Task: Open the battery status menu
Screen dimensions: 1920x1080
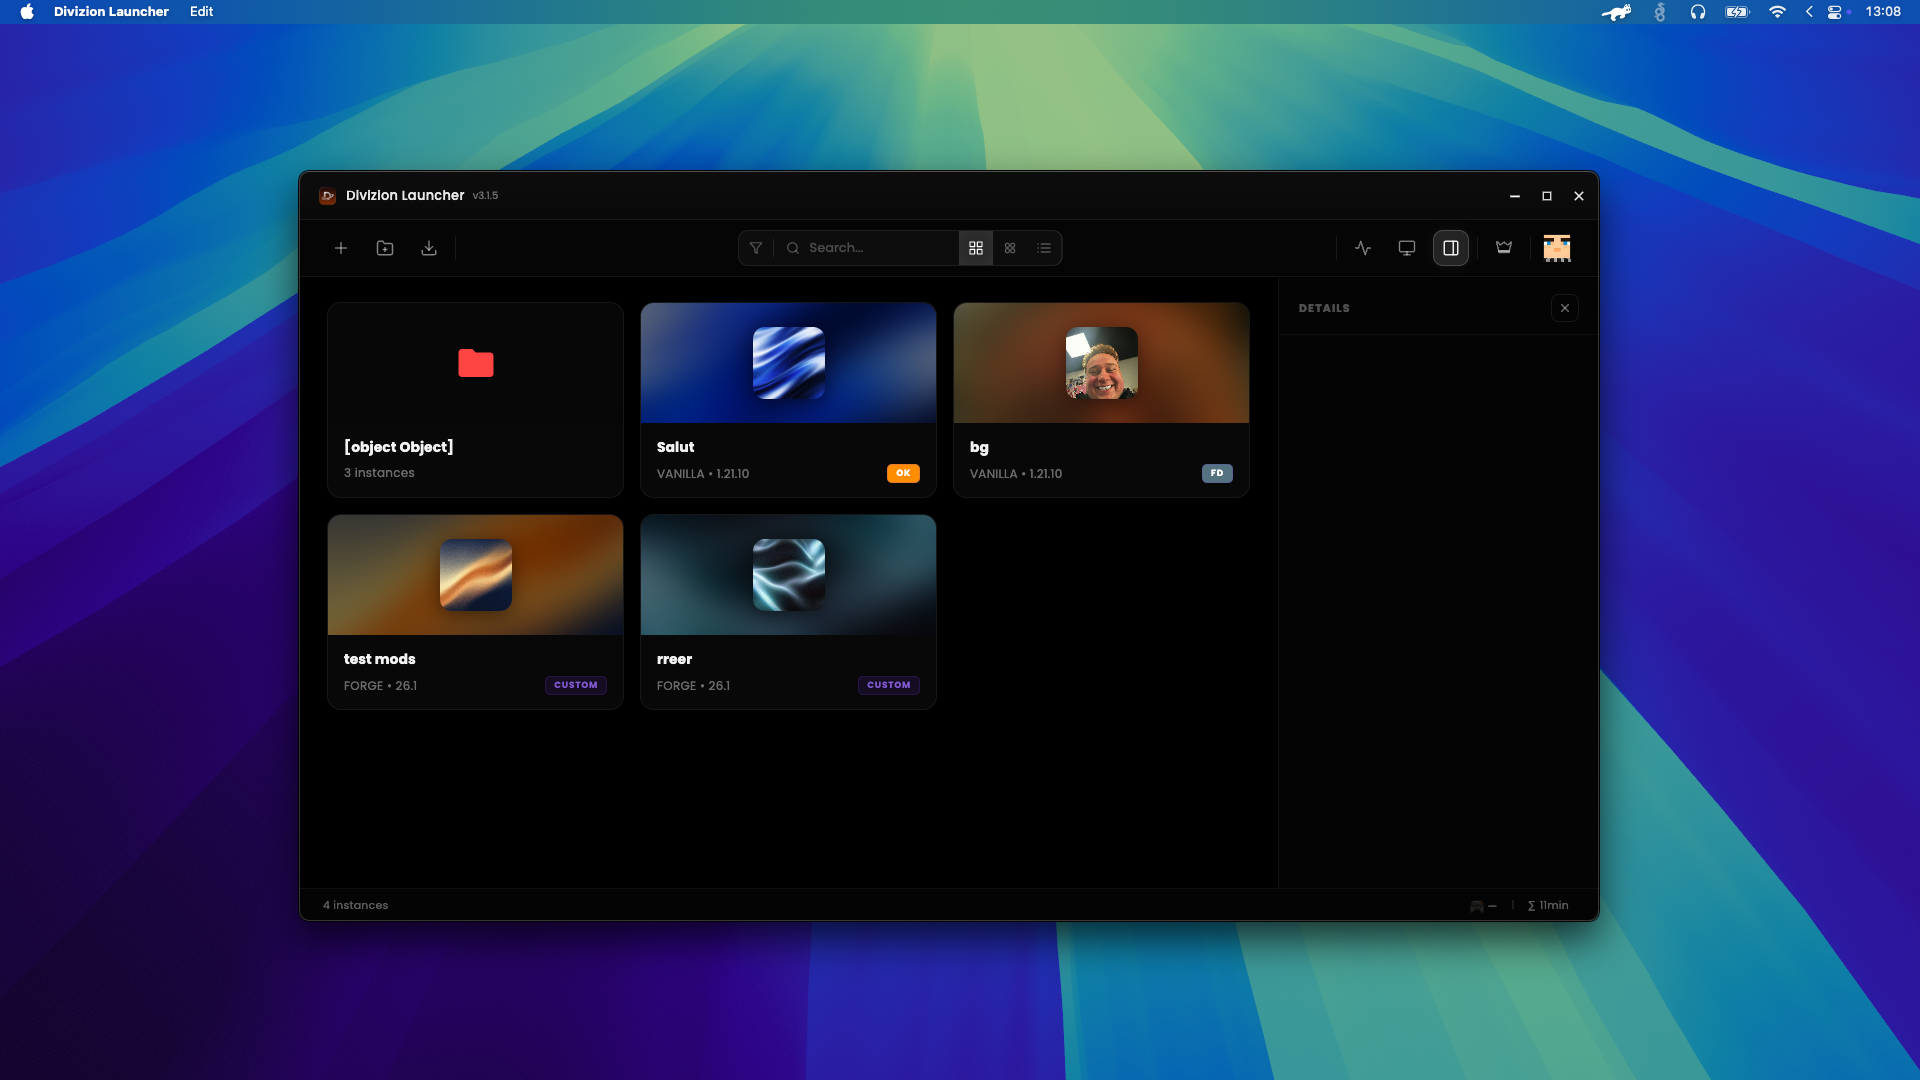Action: [1738, 12]
